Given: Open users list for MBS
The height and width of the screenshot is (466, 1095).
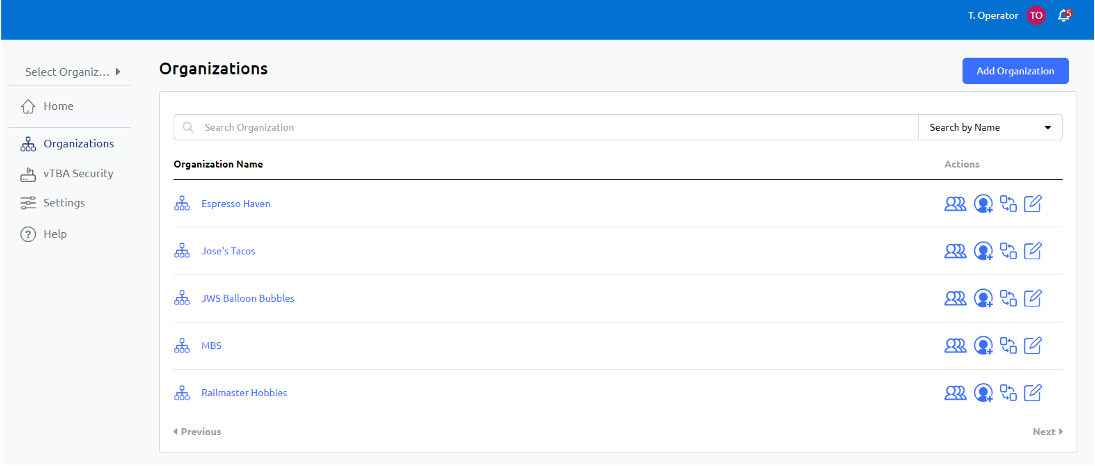Looking at the screenshot, I should click(x=955, y=345).
